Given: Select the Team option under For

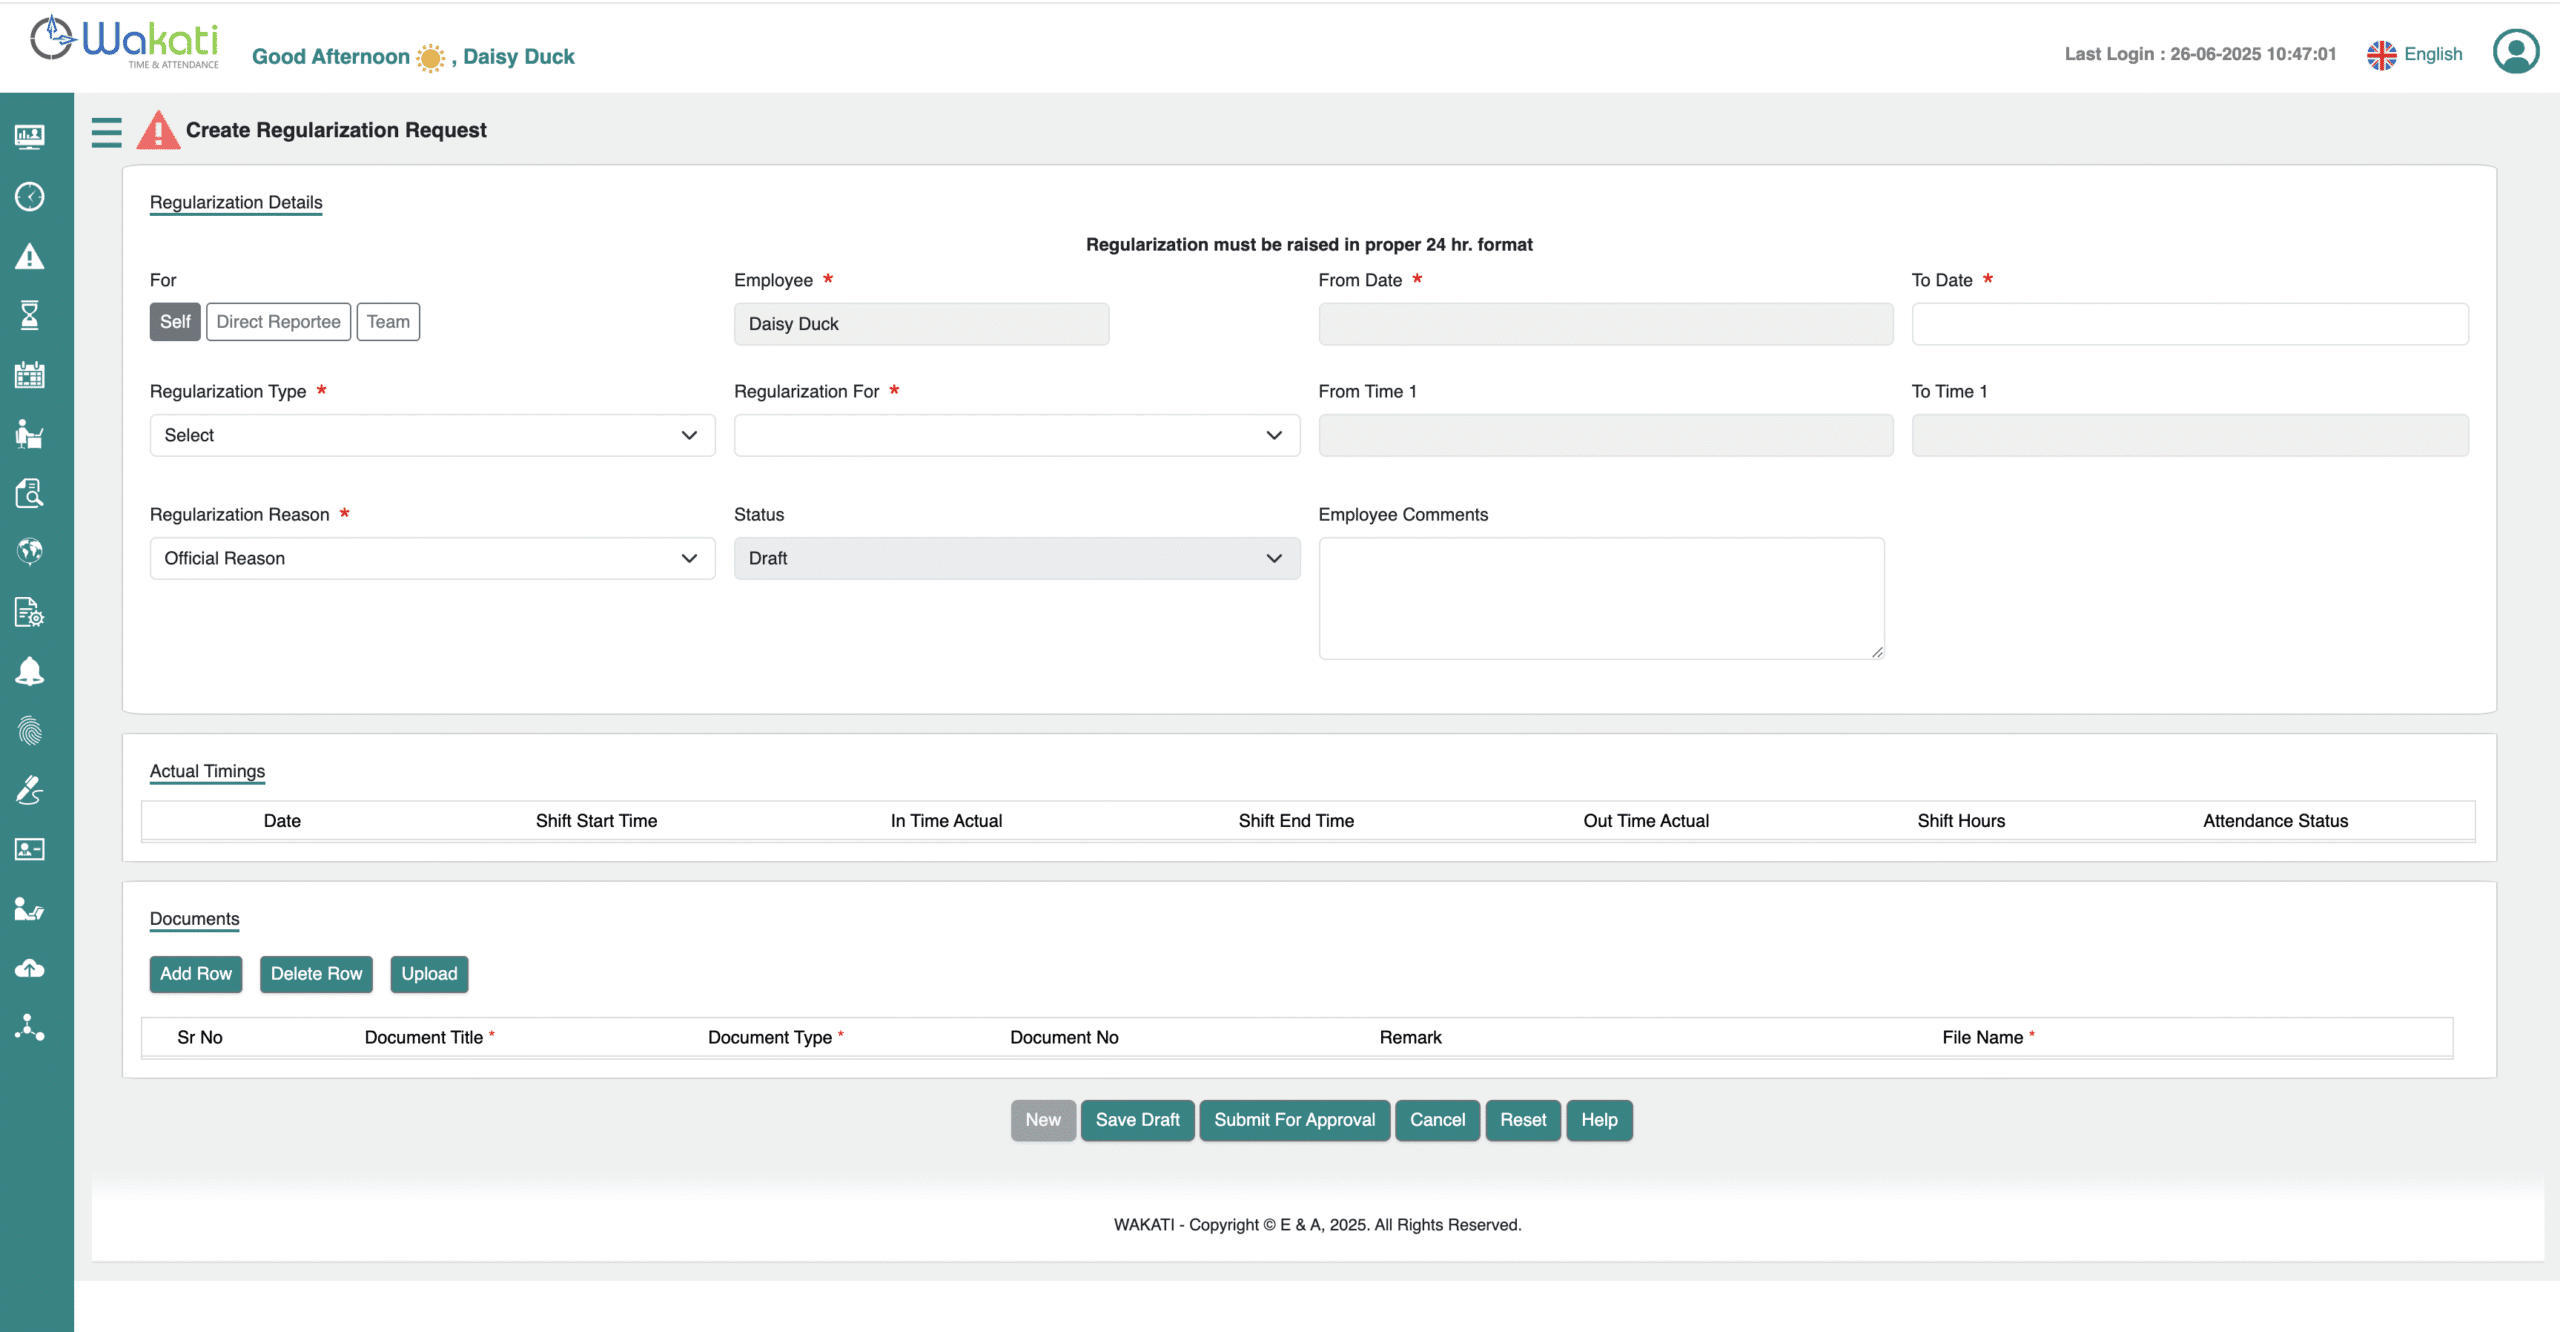Looking at the screenshot, I should (x=388, y=322).
